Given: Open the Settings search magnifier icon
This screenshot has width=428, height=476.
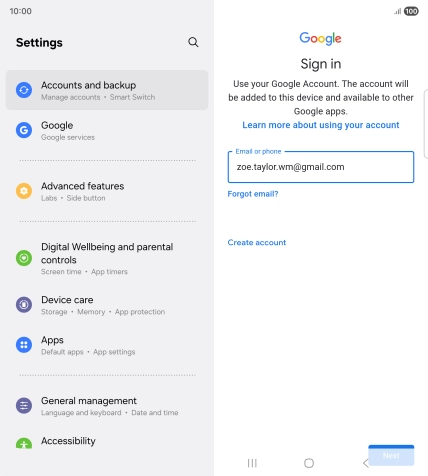Looking at the screenshot, I should click(193, 42).
